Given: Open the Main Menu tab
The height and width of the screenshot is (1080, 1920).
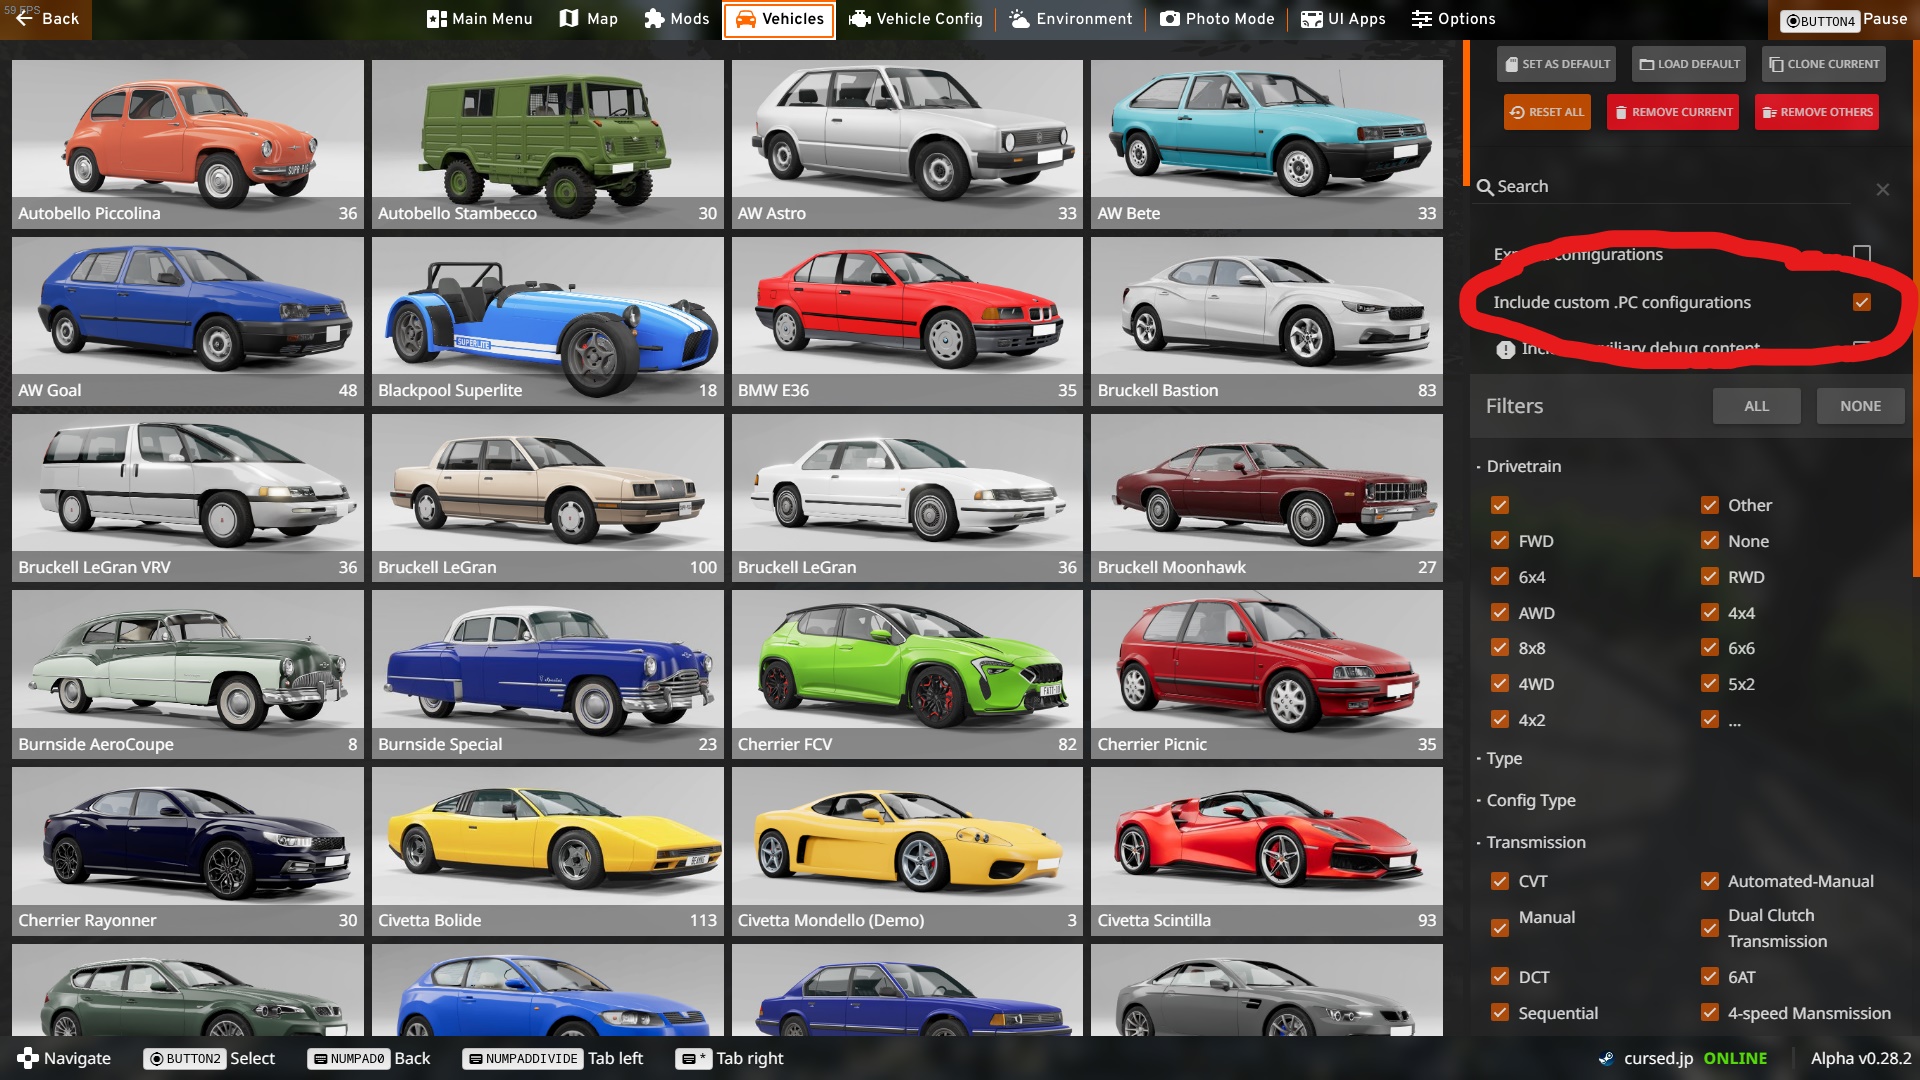Looking at the screenshot, I should (x=479, y=19).
